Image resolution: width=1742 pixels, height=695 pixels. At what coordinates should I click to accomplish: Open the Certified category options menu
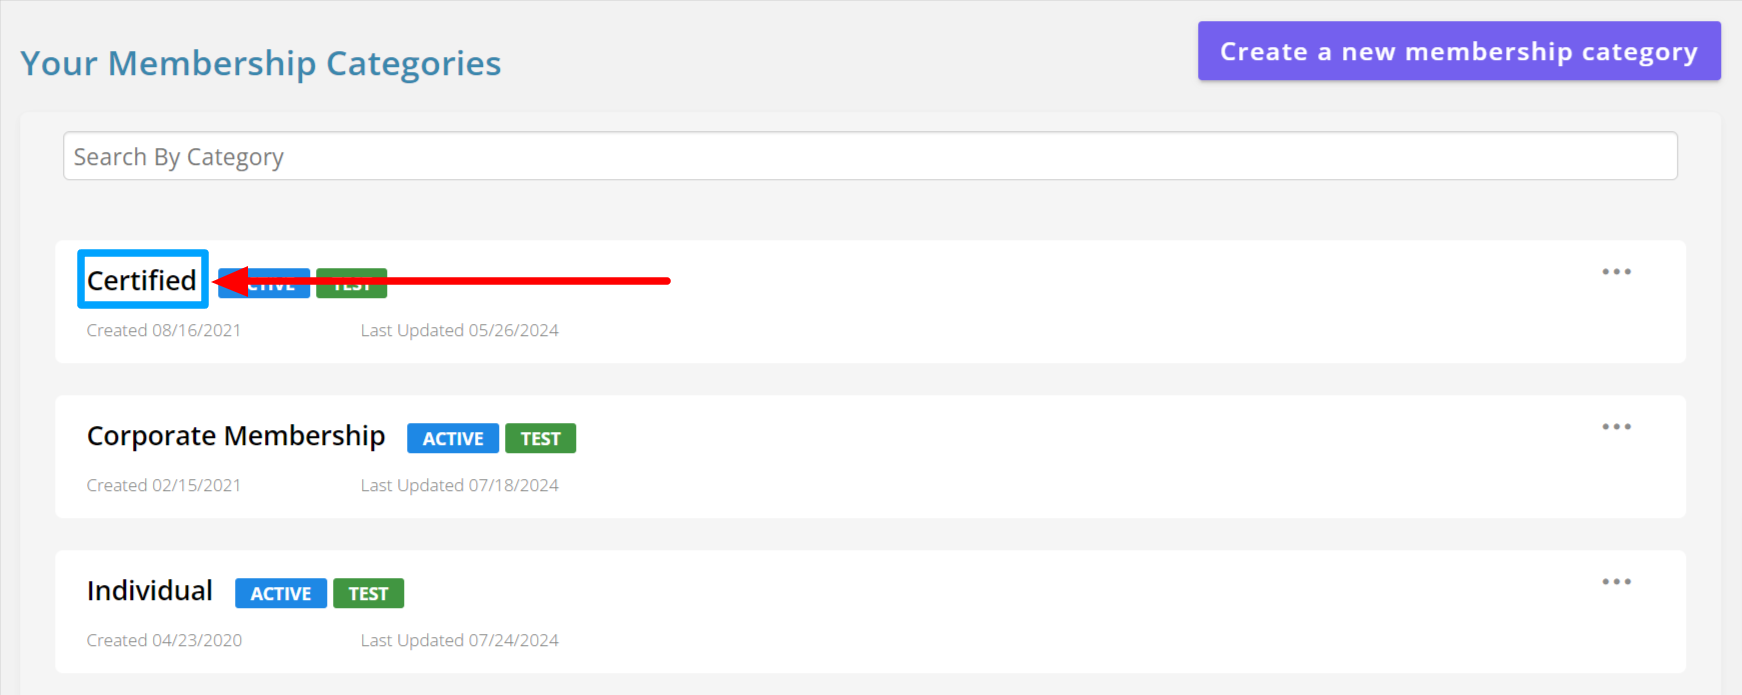click(1616, 272)
